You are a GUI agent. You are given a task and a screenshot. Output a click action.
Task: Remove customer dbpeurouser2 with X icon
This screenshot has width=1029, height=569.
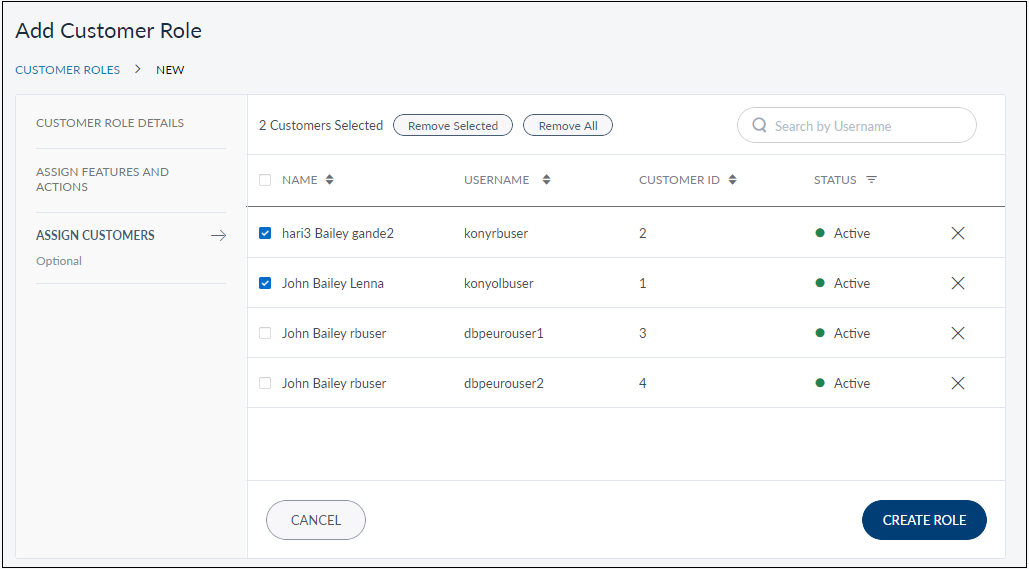[957, 383]
